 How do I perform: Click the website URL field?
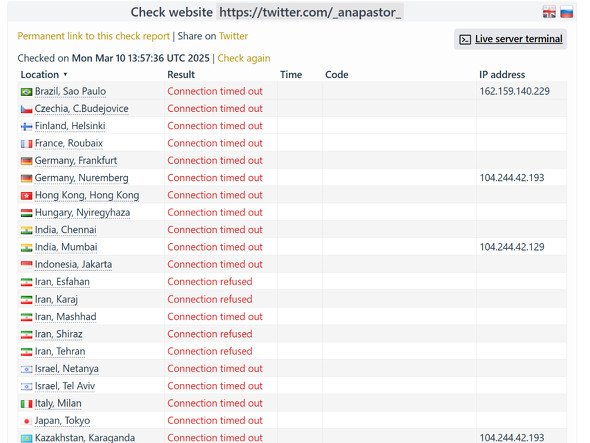(x=310, y=12)
